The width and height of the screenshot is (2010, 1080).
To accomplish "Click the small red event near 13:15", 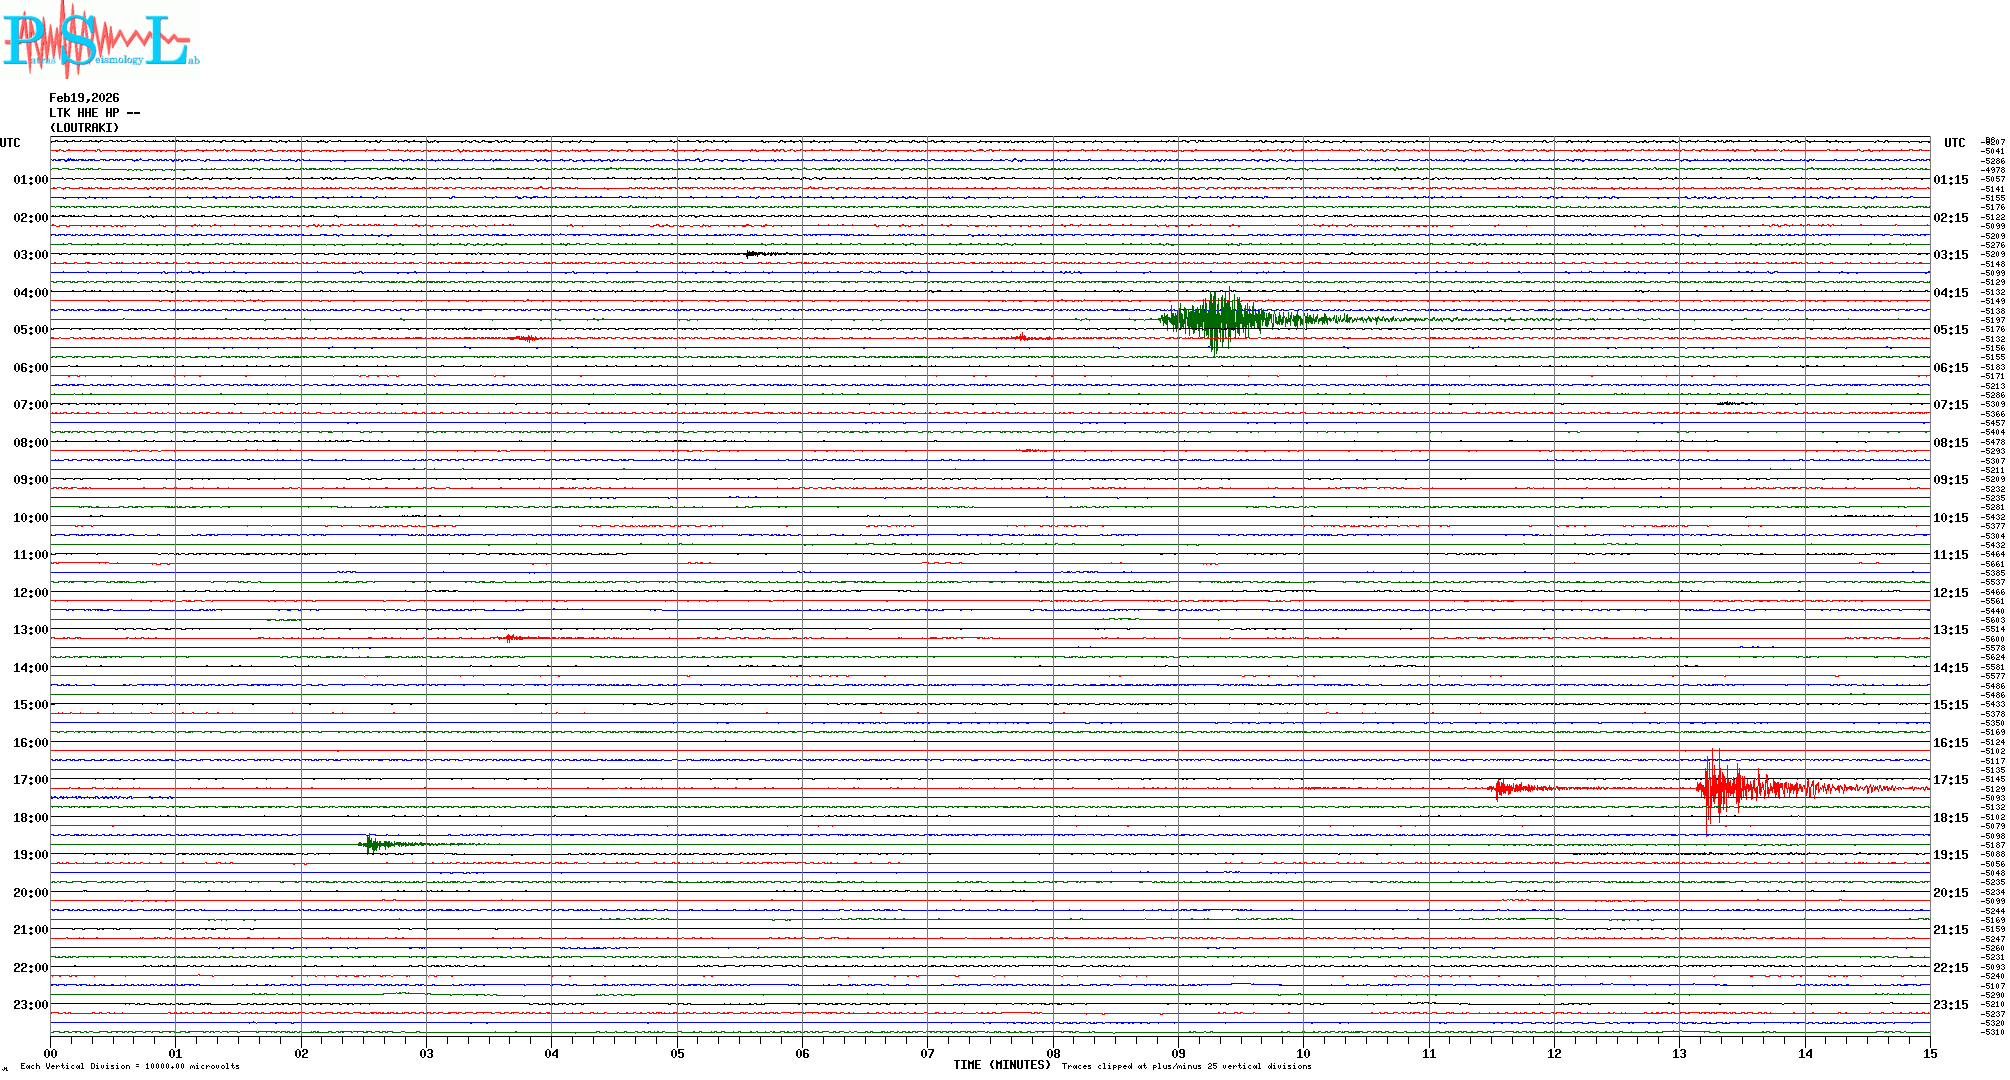I will tap(512, 638).
